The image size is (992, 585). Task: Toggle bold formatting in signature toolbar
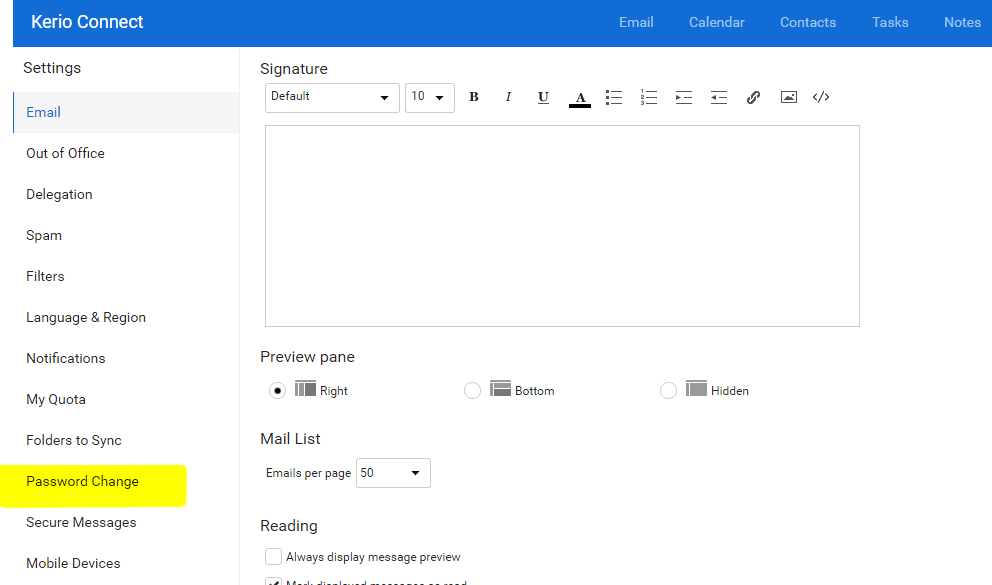tap(474, 97)
